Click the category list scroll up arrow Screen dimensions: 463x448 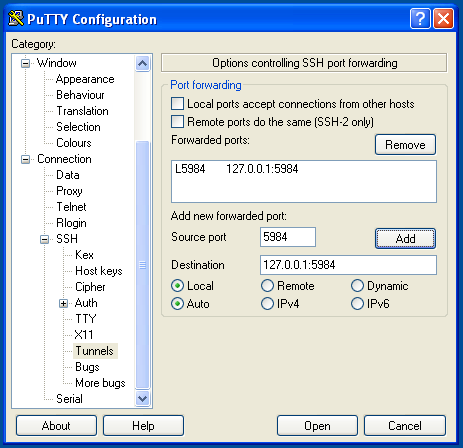pyautogui.click(x=143, y=63)
